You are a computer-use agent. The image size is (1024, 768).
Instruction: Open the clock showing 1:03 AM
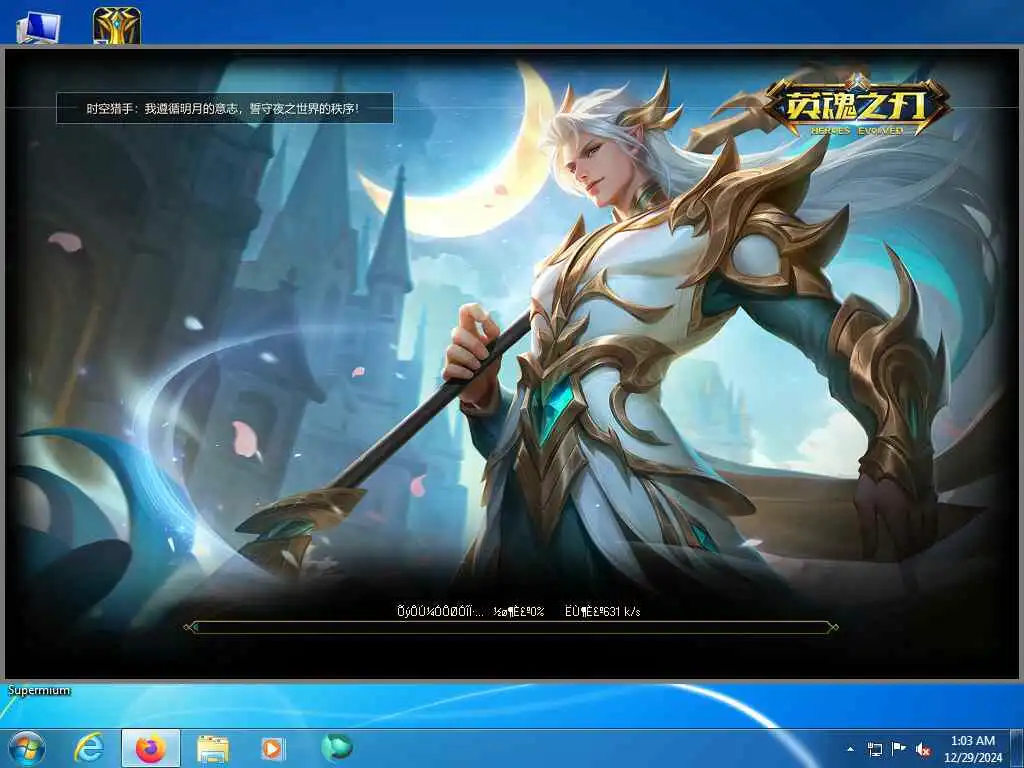pos(972,749)
